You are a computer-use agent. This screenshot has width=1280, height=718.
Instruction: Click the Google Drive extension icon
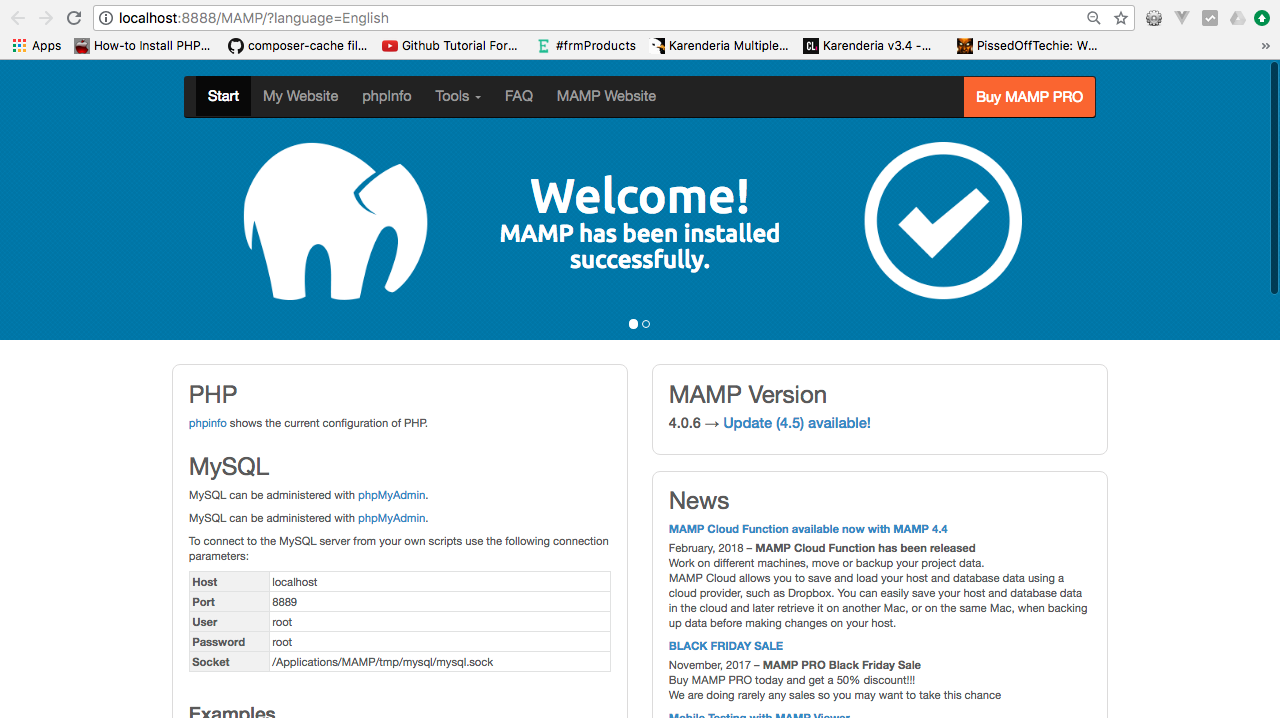click(1238, 18)
